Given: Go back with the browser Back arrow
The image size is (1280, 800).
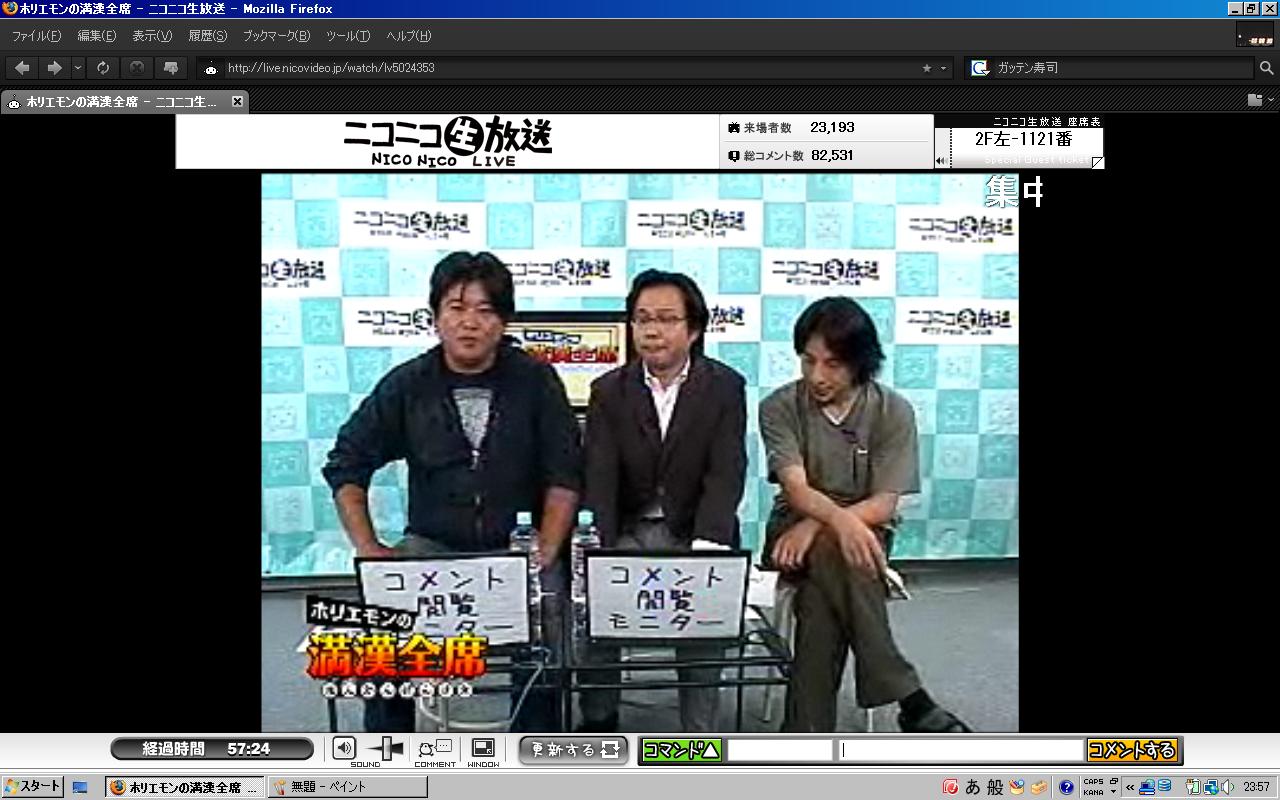Looking at the screenshot, I should tap(23, 68).
